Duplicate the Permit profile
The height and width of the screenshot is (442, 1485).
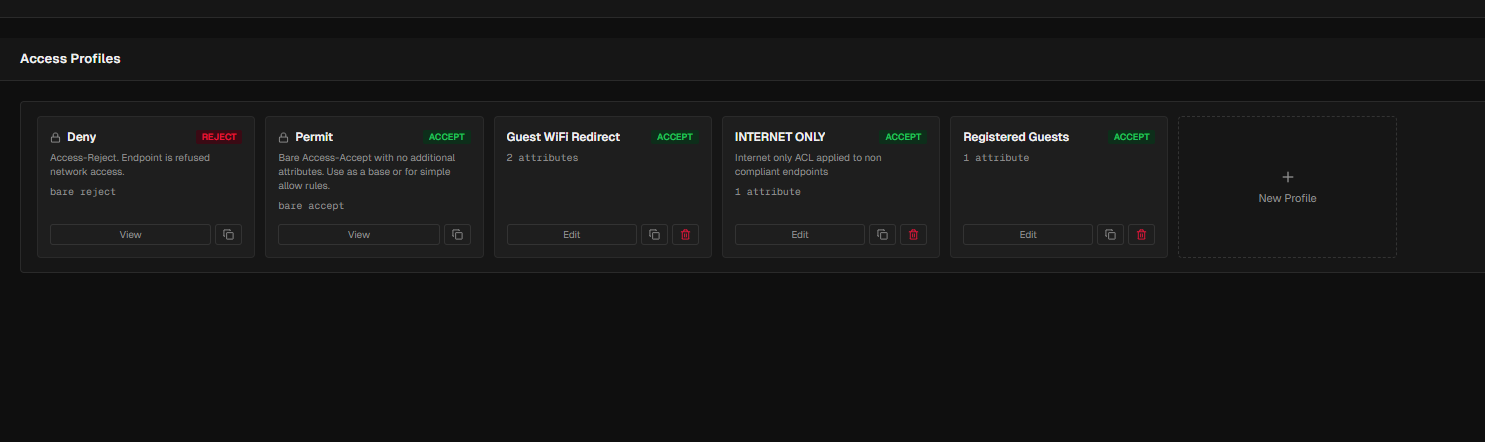click(x=457, y=234)
